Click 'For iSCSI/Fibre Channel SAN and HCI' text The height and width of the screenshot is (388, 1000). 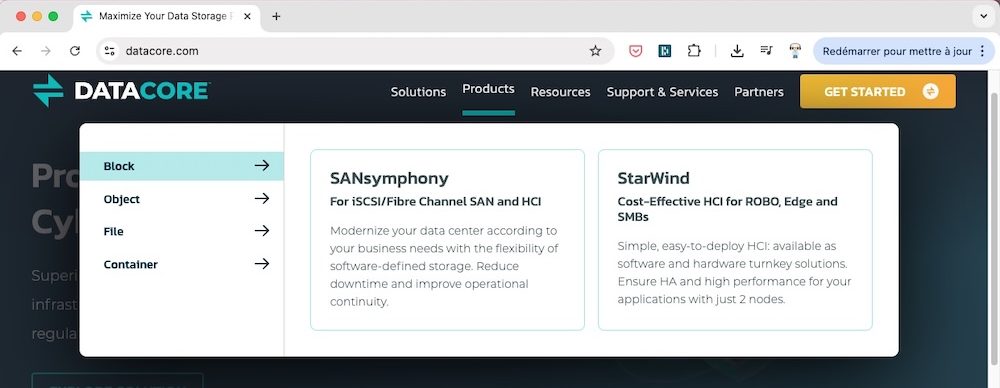tap(436, 202)
